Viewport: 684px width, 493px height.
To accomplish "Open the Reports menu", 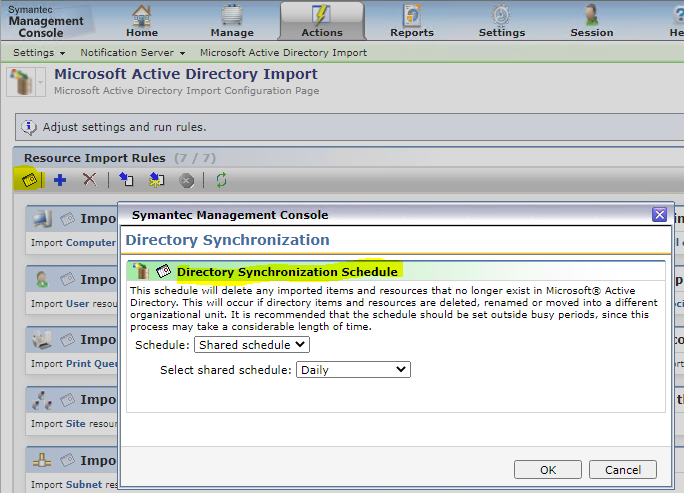I will (412, 21).
